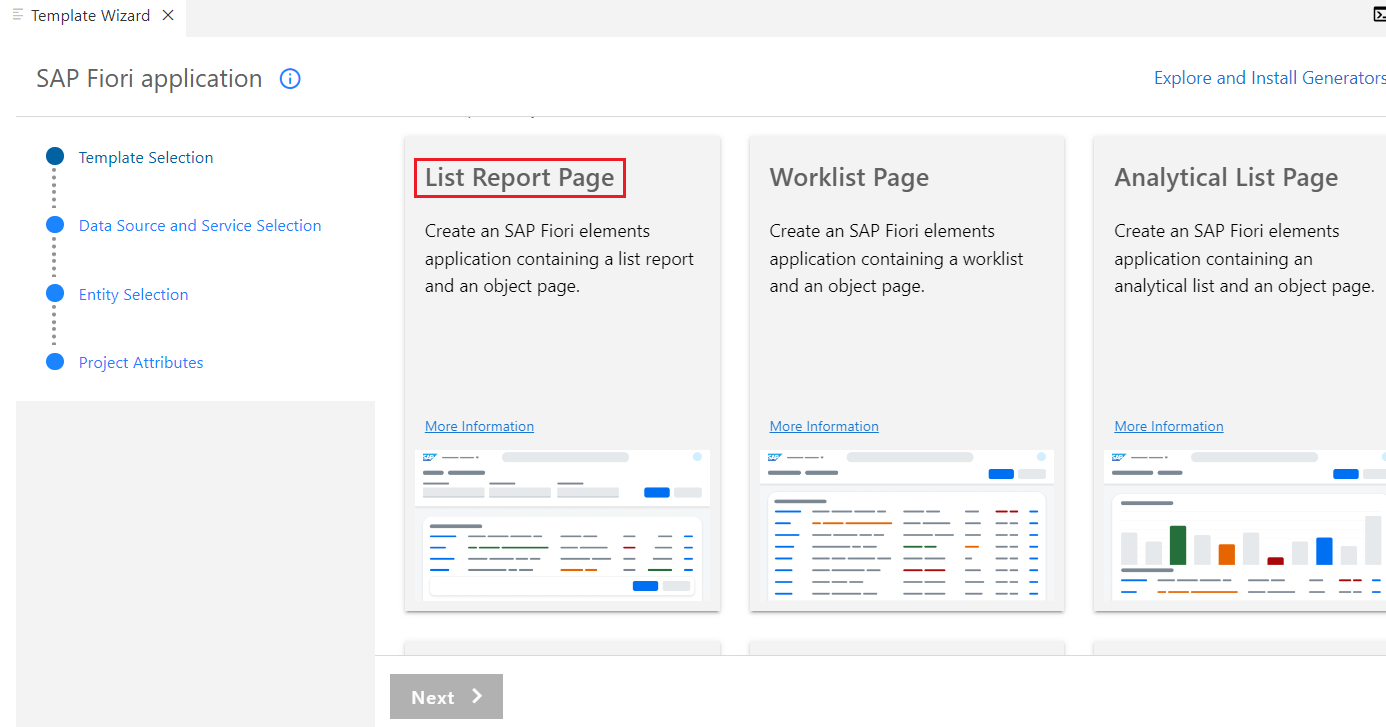The width and height of the screenshot is (1386, 727).
Task: Click the Entity Selection step circle
Action: [x=55, y=293]
